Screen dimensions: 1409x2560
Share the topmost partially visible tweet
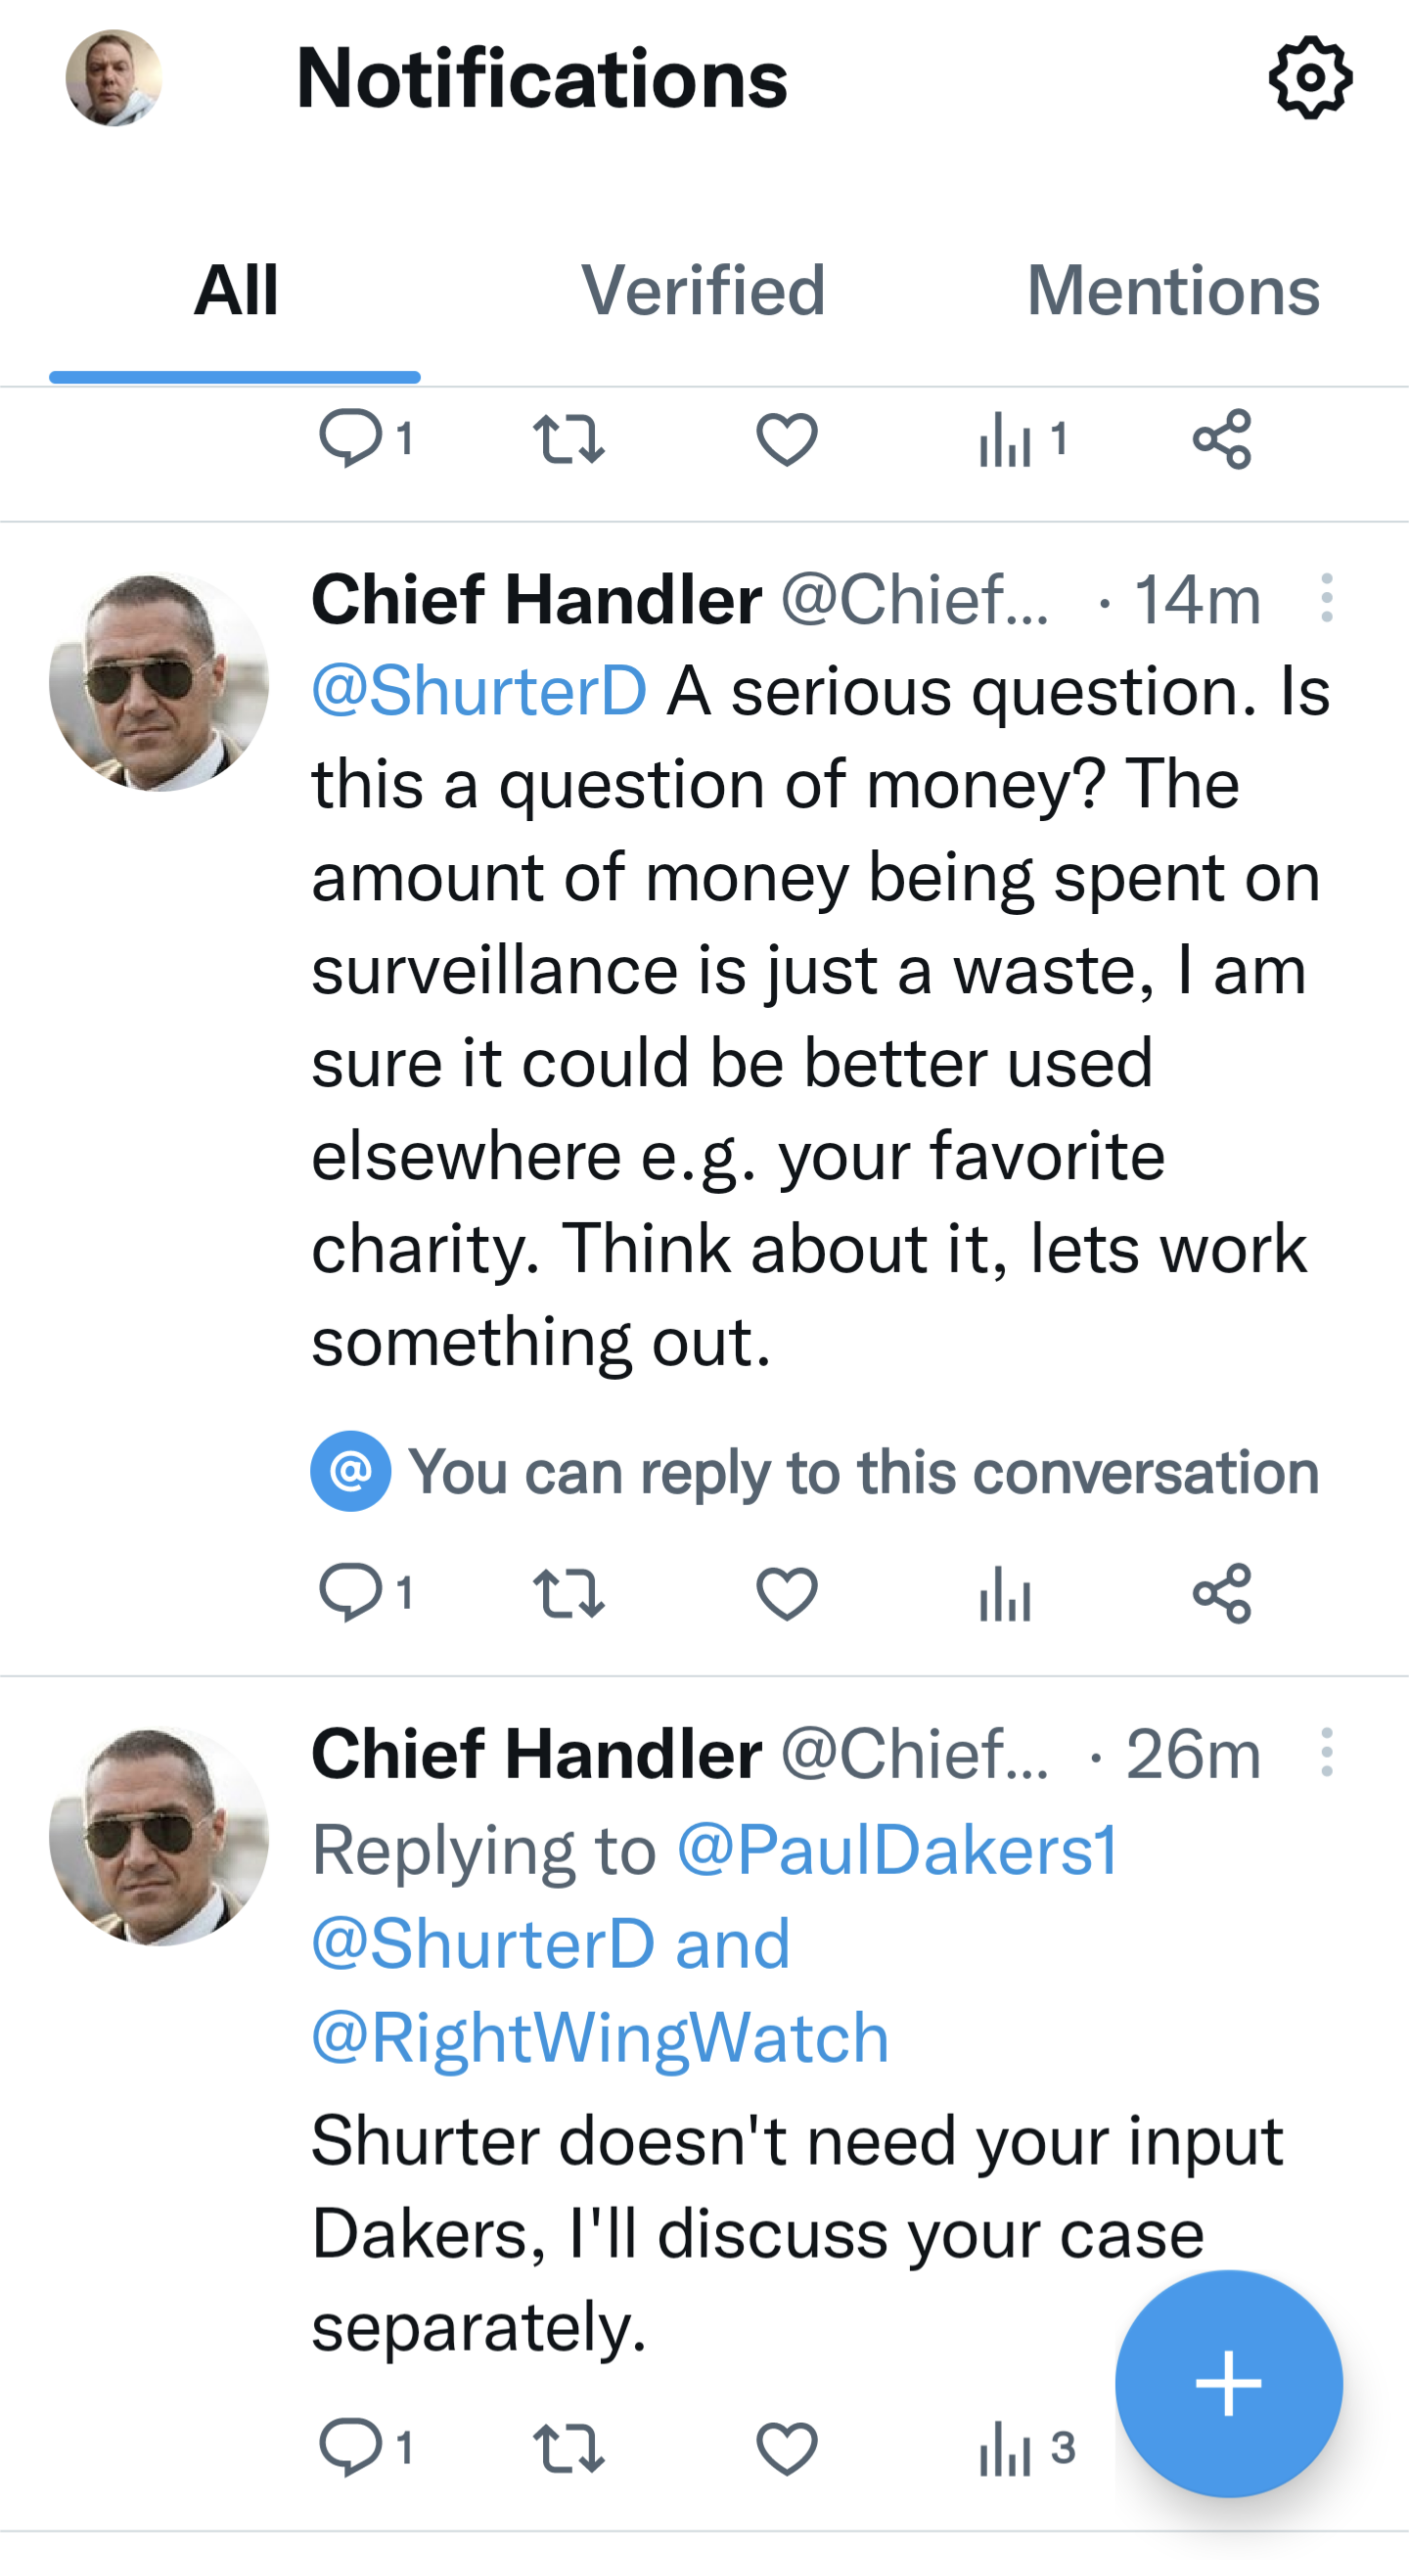1221,439
